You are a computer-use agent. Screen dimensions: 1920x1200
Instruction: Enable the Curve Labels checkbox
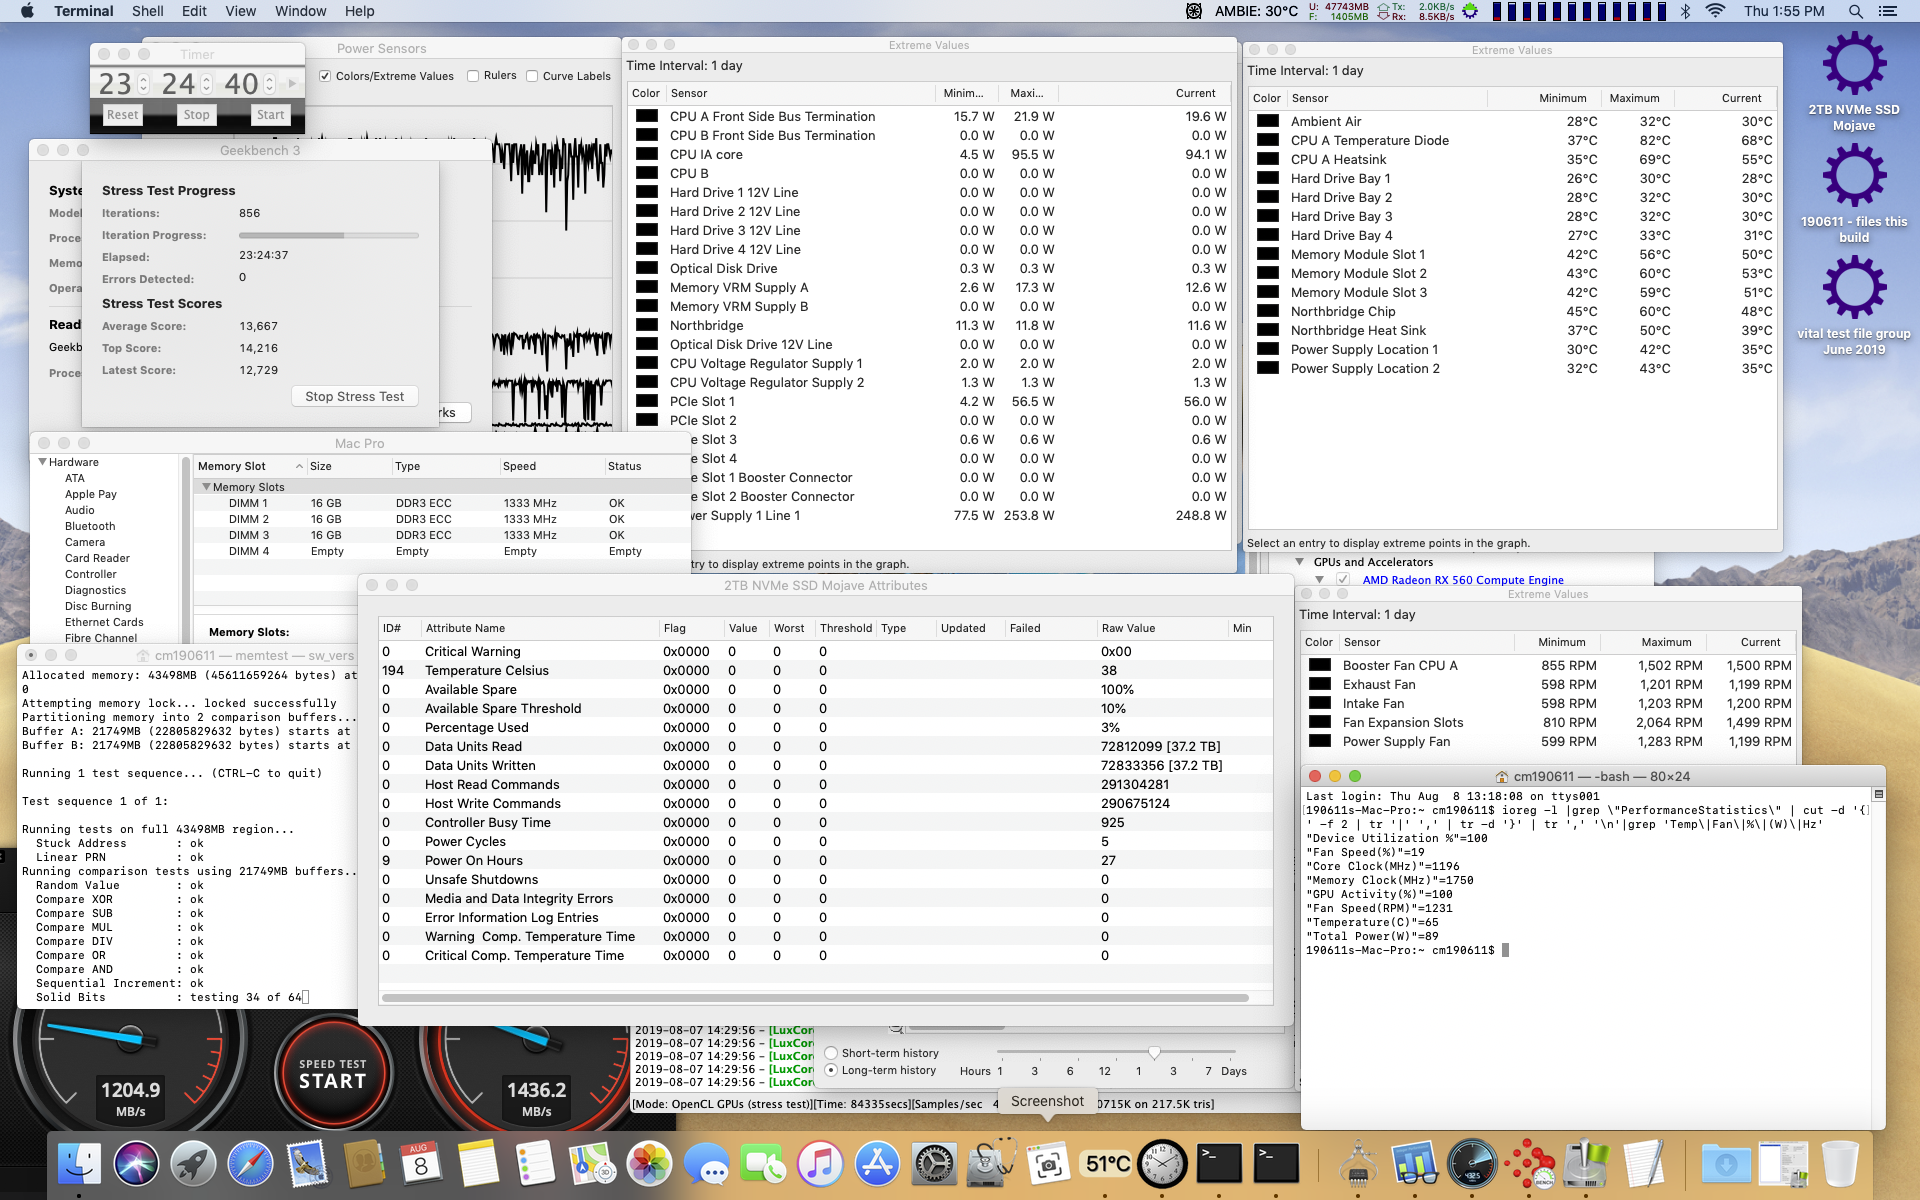532,76
